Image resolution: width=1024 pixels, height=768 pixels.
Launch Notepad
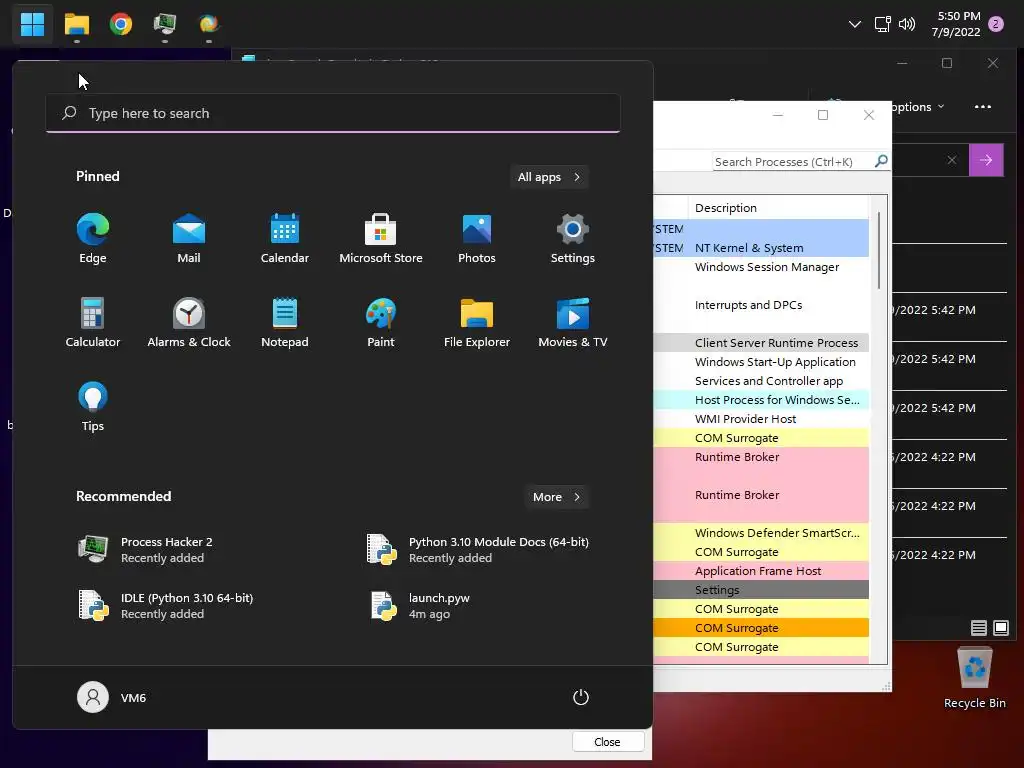(285, 323)
